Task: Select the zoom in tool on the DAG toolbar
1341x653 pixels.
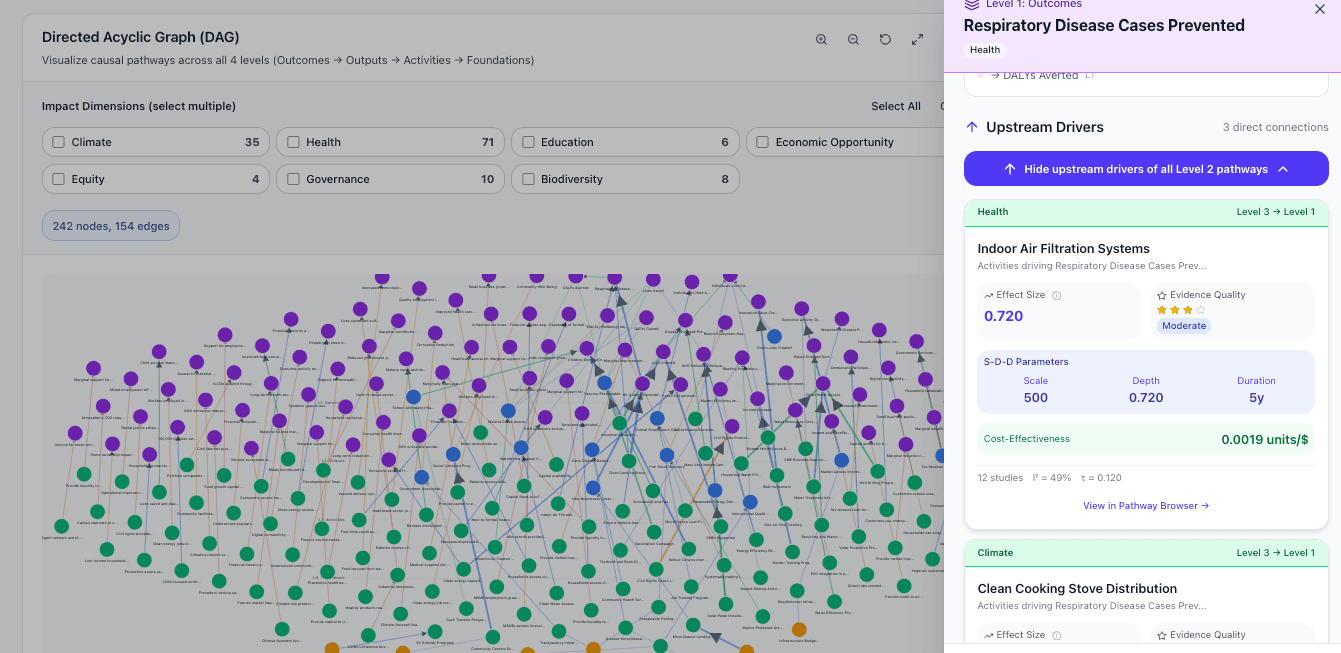Action: tap(821, 39)
